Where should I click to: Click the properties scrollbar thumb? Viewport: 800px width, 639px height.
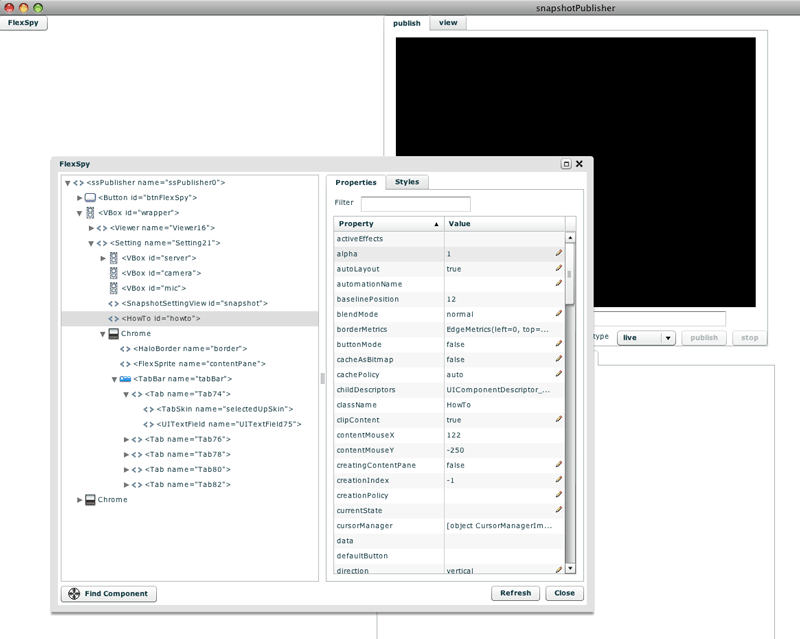[x=570, y=274]
